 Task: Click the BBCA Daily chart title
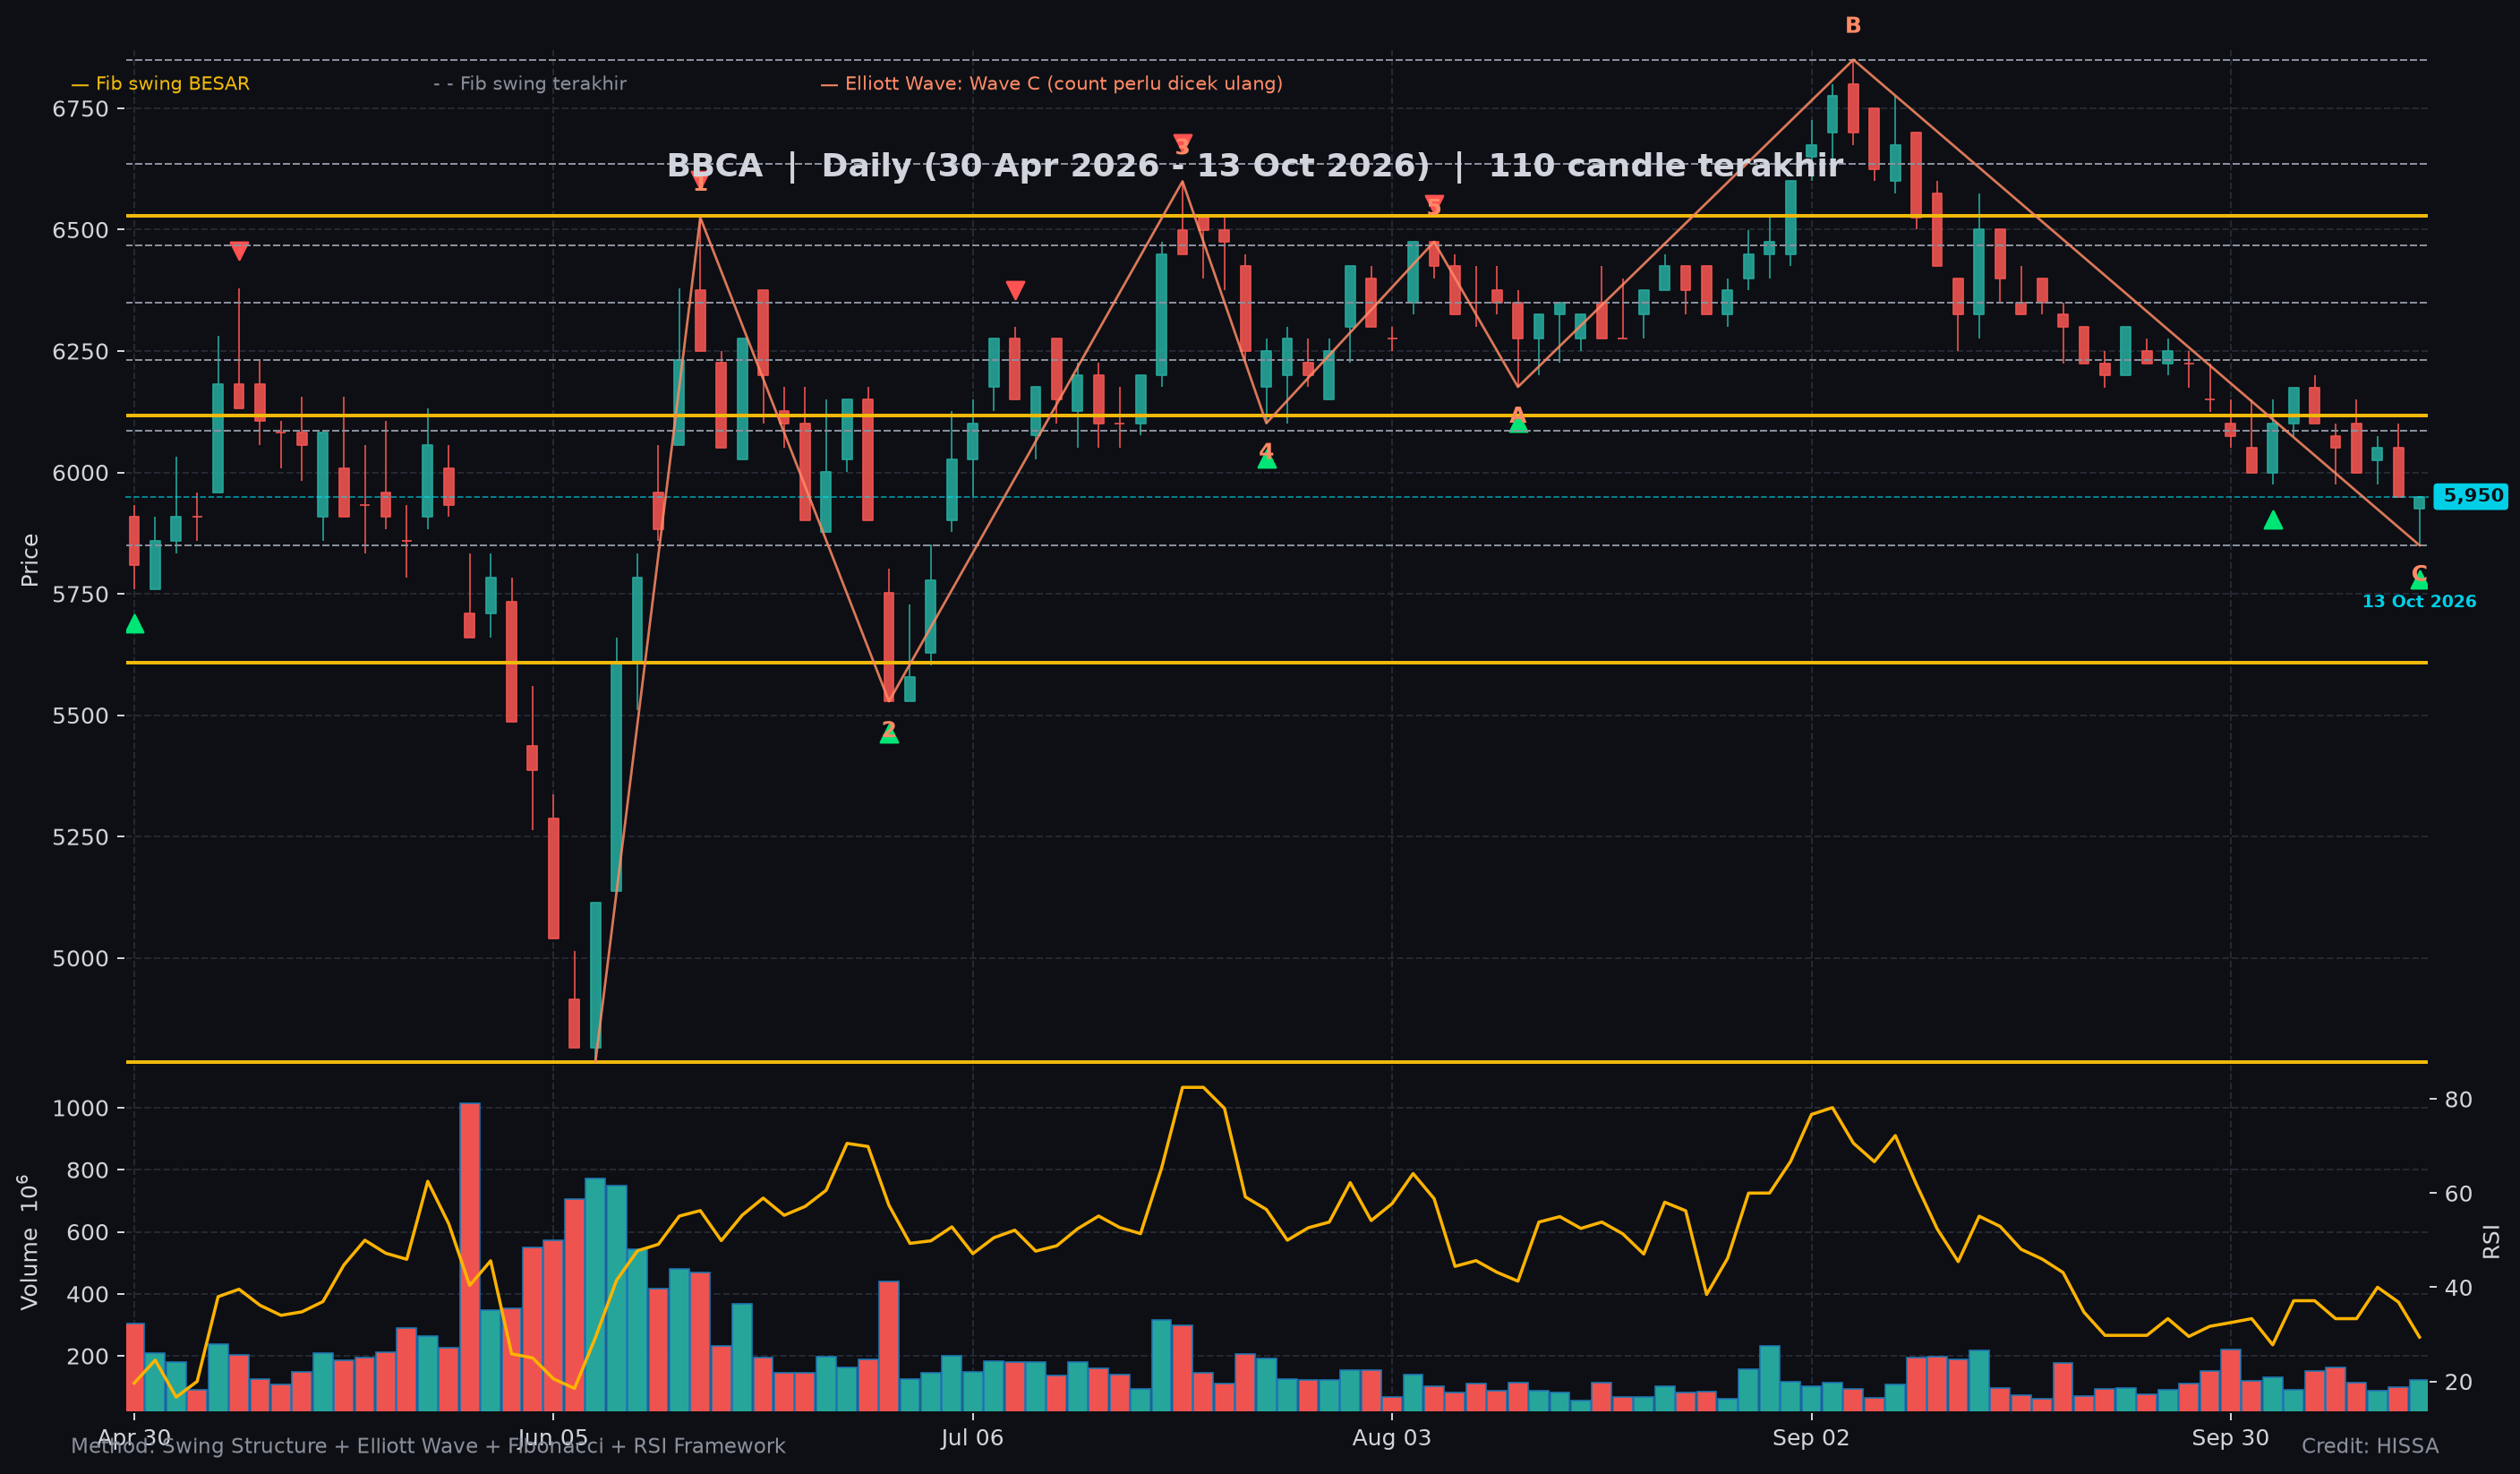click(x=1255, y=166)
